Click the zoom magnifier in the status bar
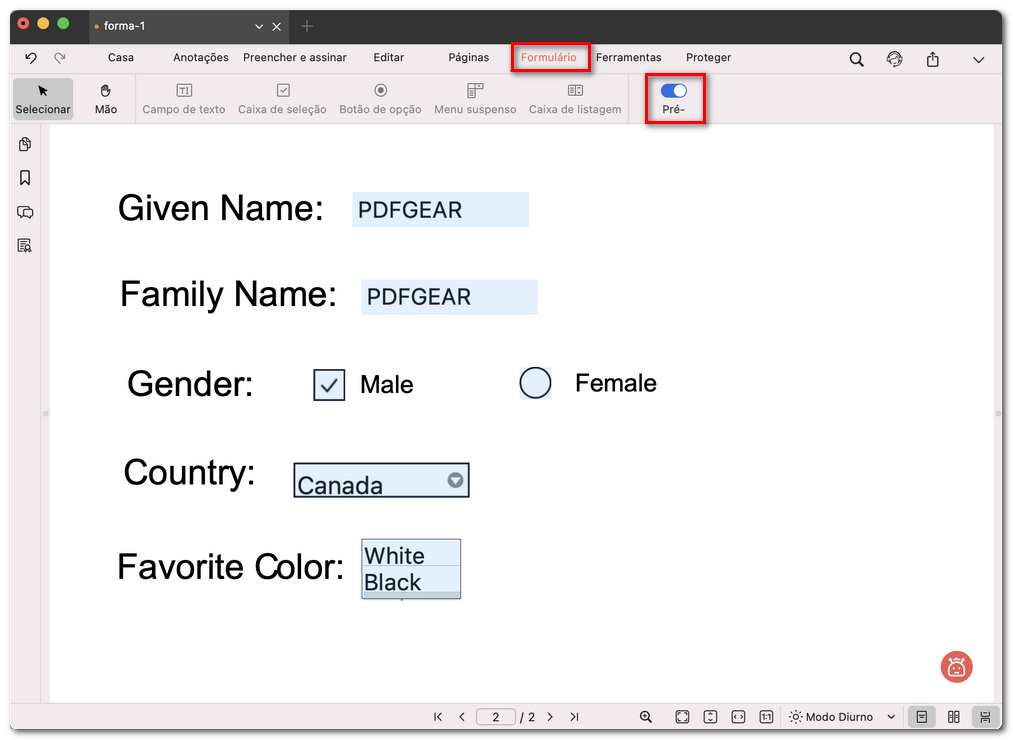This screenshot has width=1013, height=740. 645,717
